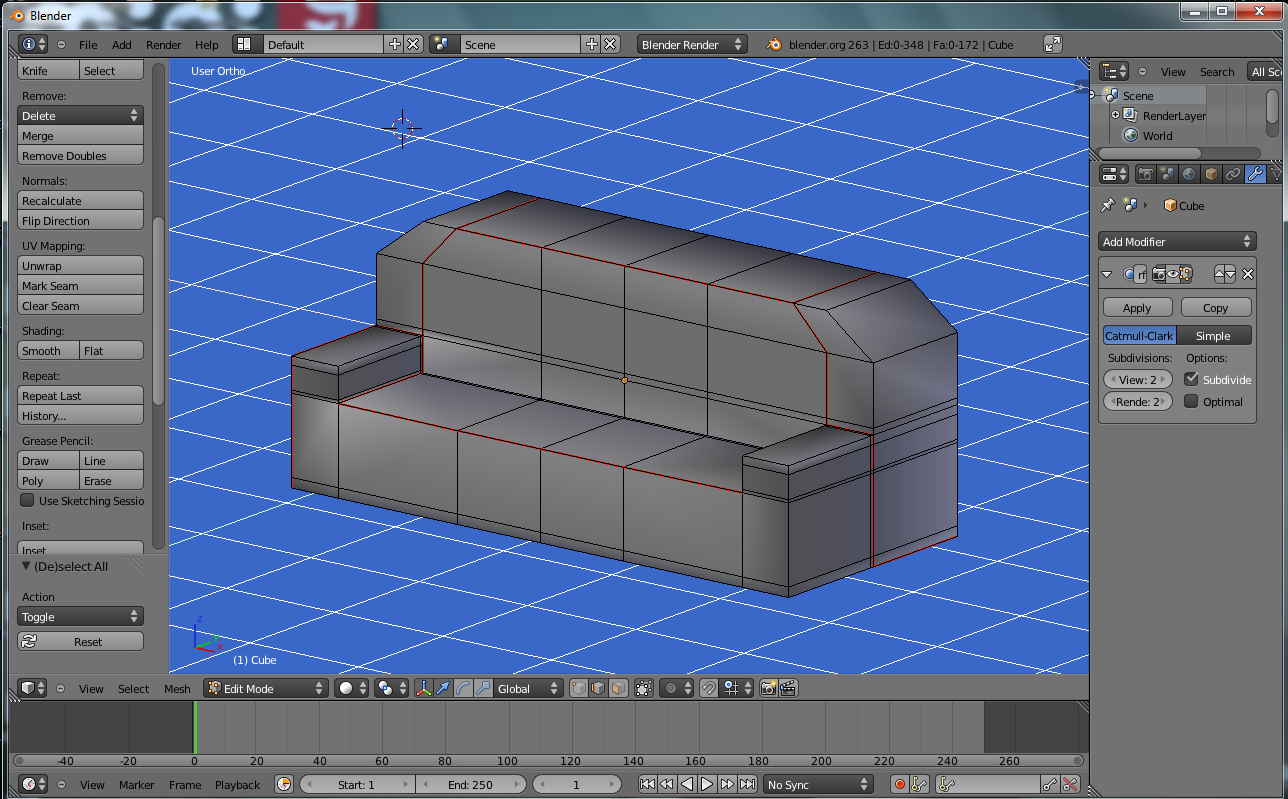Click the World properties globe icon

point(1189,174)
